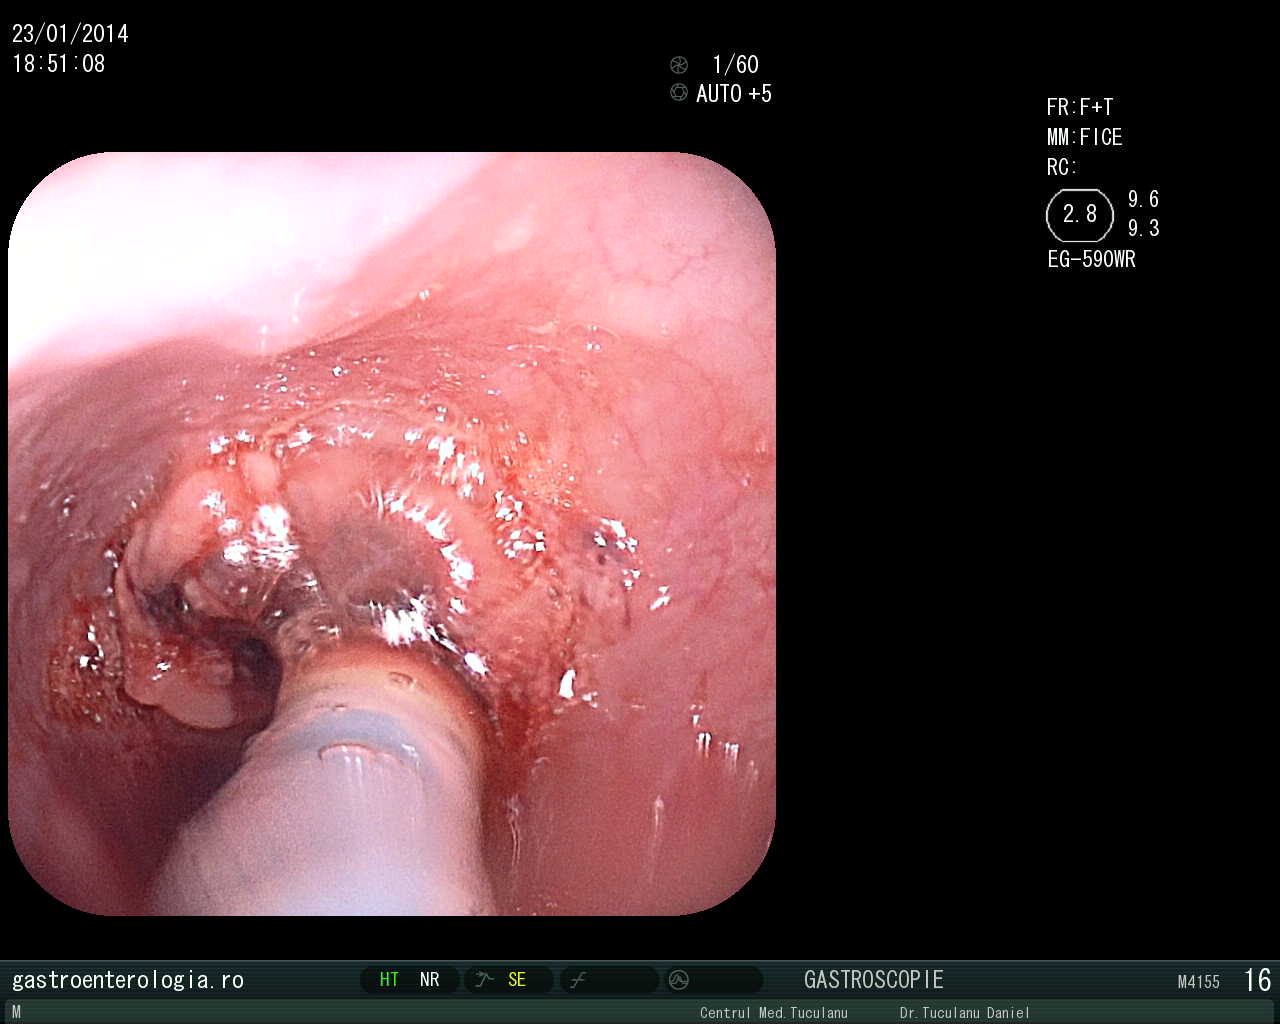Click the image counter 16
The width and height of the screenshot is (1280, 1024).
tap(1258, 980)
